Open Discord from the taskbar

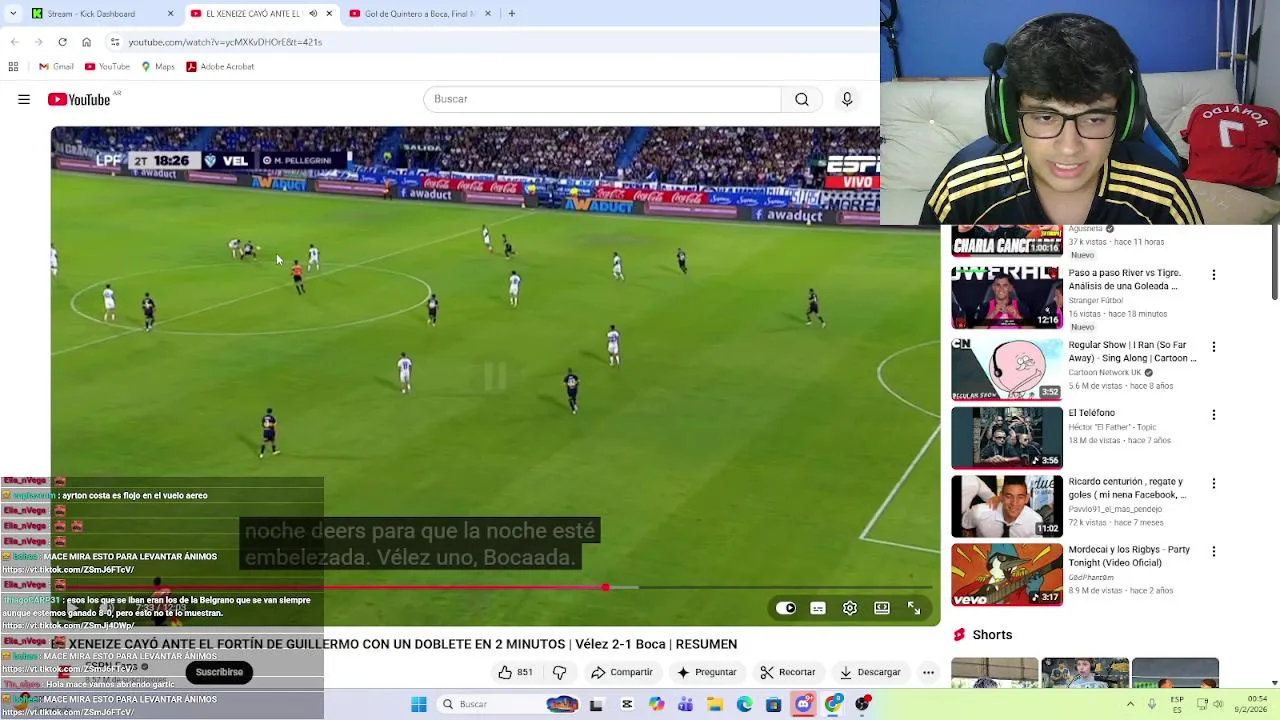click(804, 704)
